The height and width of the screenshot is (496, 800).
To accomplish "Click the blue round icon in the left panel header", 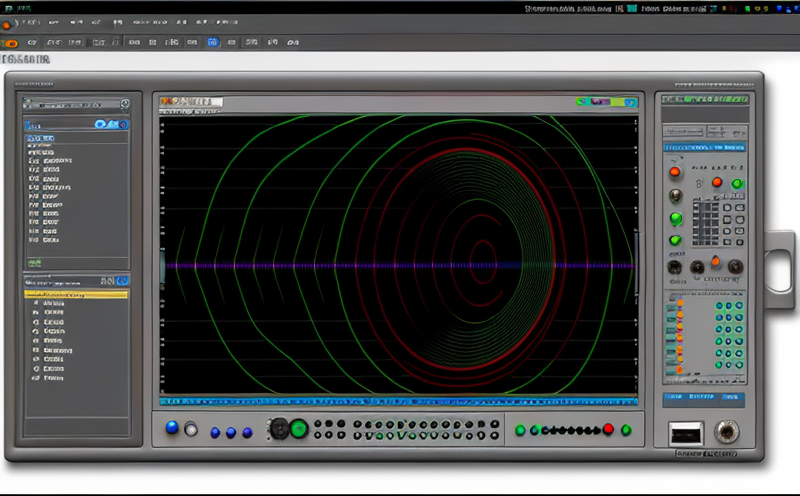I will tap(101, 124).
